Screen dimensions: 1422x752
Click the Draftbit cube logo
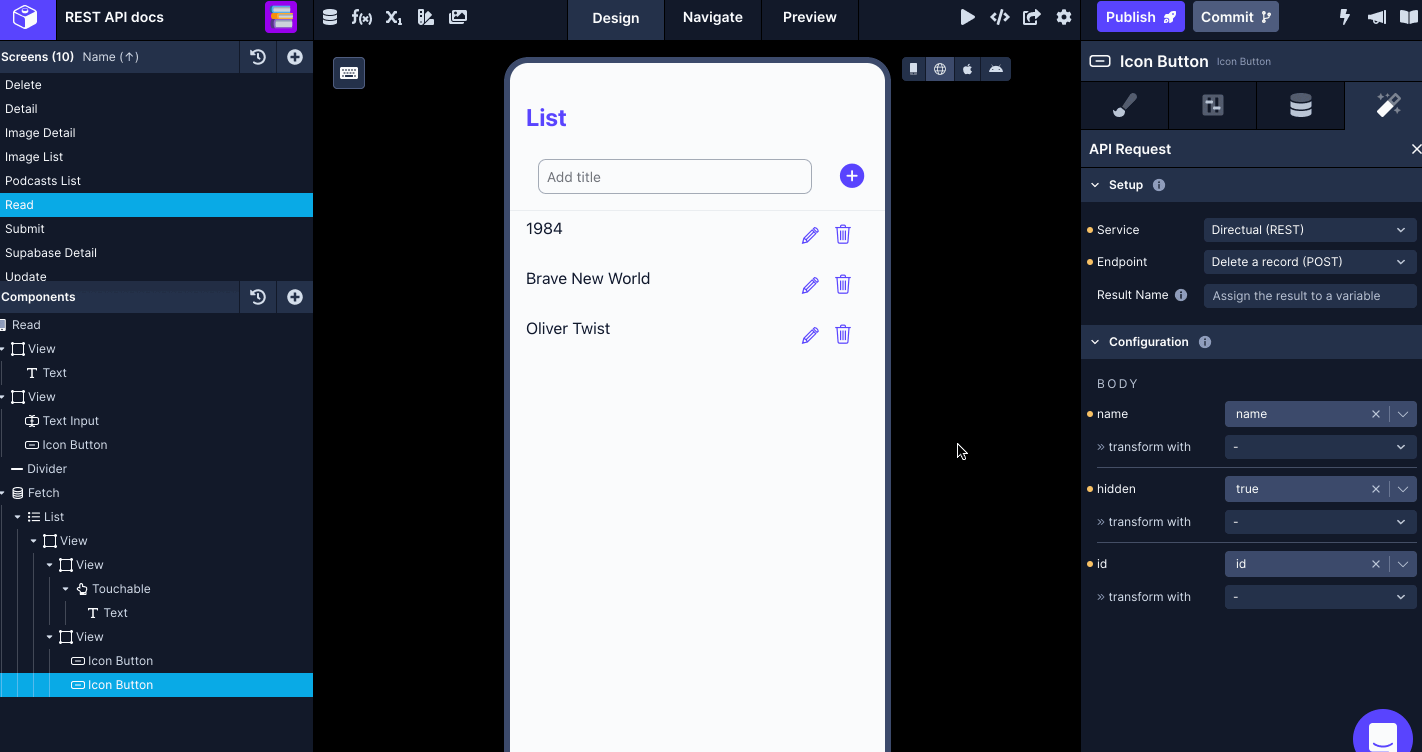click(x=25, y=17)
